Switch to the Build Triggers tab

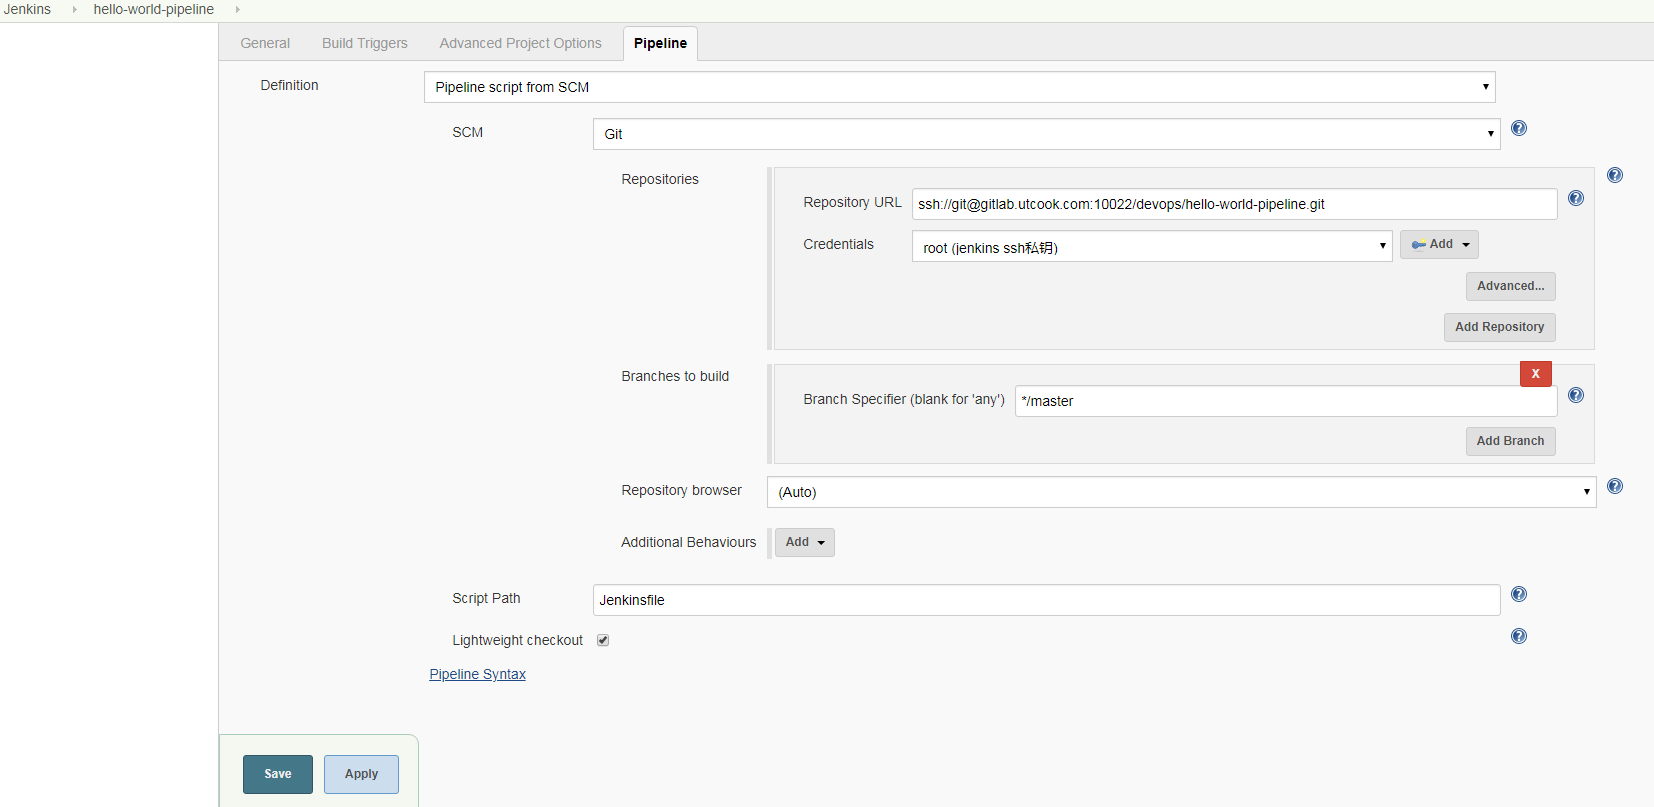(365, 43)
